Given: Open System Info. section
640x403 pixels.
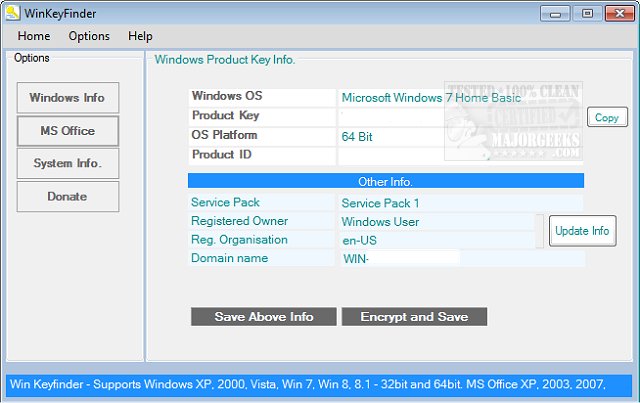Looking at the screenshot, I should coord(68,163).
